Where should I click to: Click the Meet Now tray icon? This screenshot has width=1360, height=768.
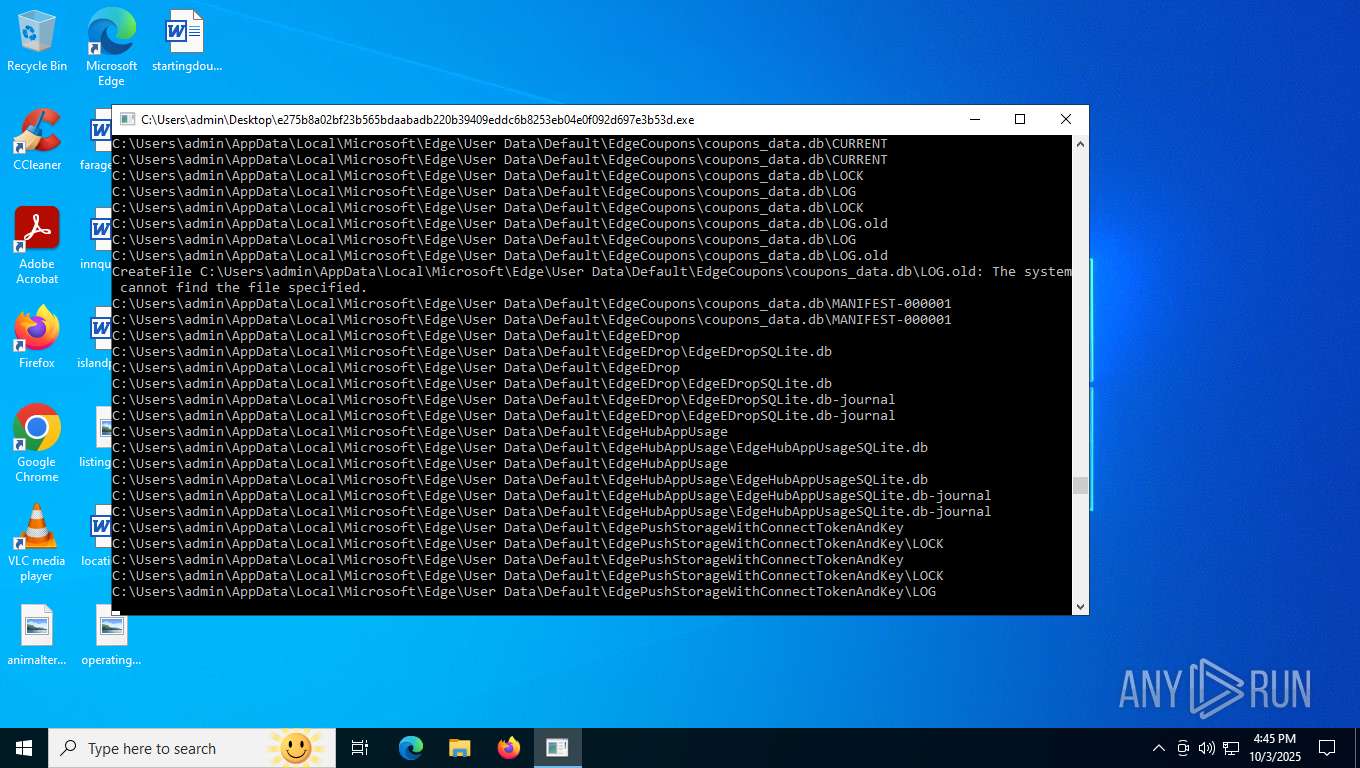coord(1183,748)
